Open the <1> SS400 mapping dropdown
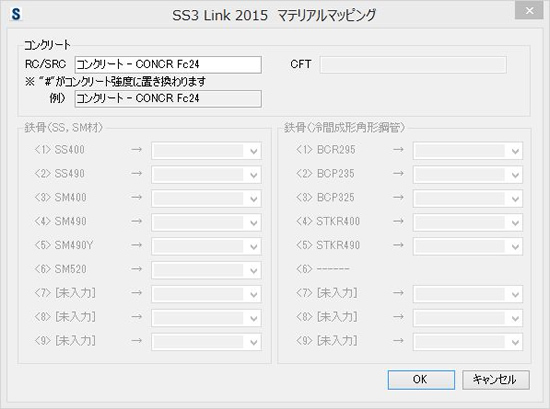 coord(206,151)
